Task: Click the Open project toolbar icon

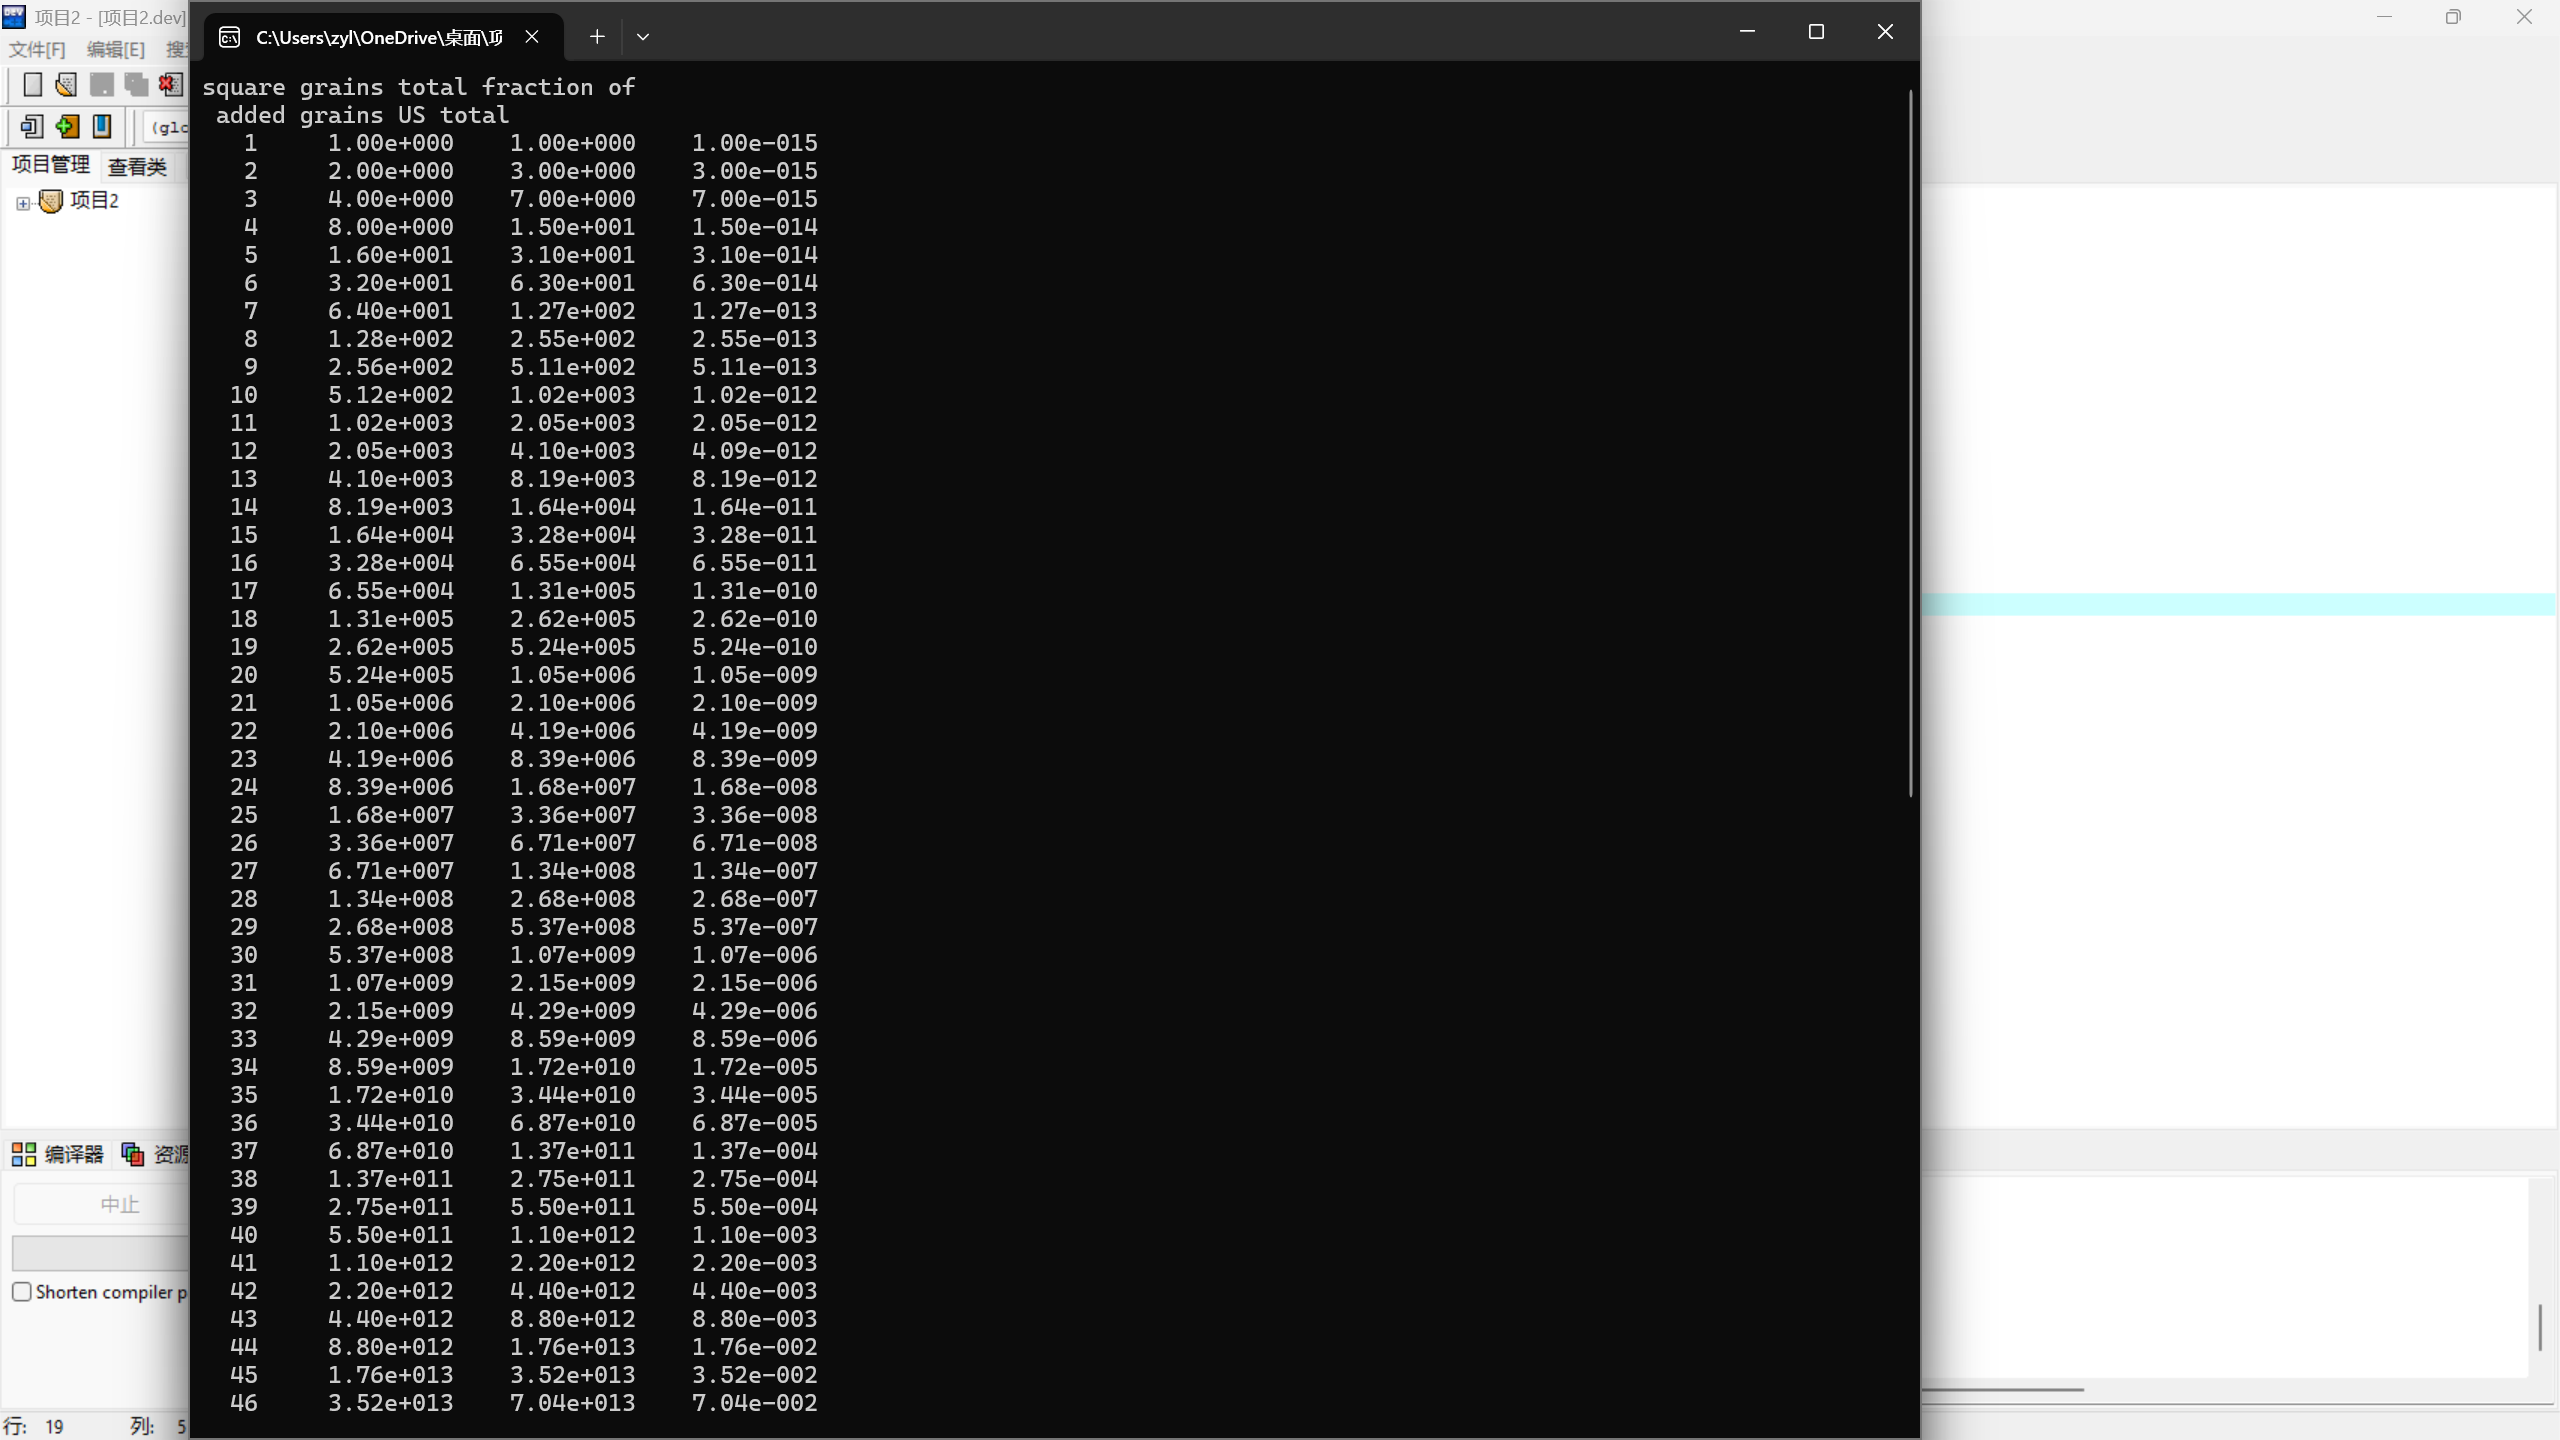Action: (x=66, y=85)
